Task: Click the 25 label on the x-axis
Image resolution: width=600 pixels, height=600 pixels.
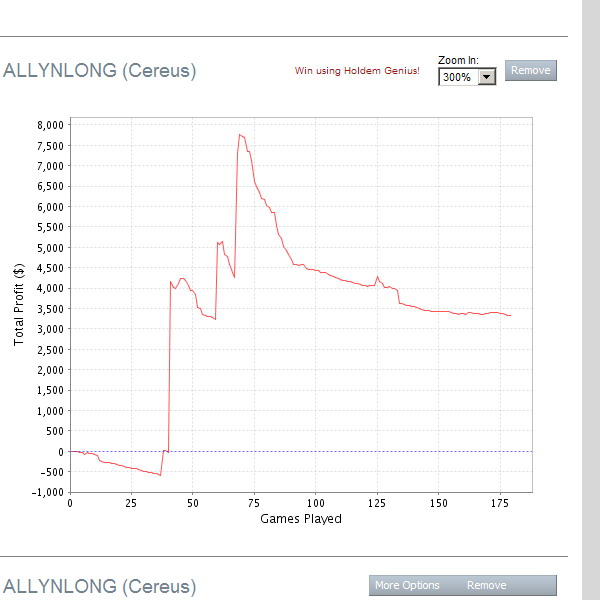Action: tap(131, 503)
